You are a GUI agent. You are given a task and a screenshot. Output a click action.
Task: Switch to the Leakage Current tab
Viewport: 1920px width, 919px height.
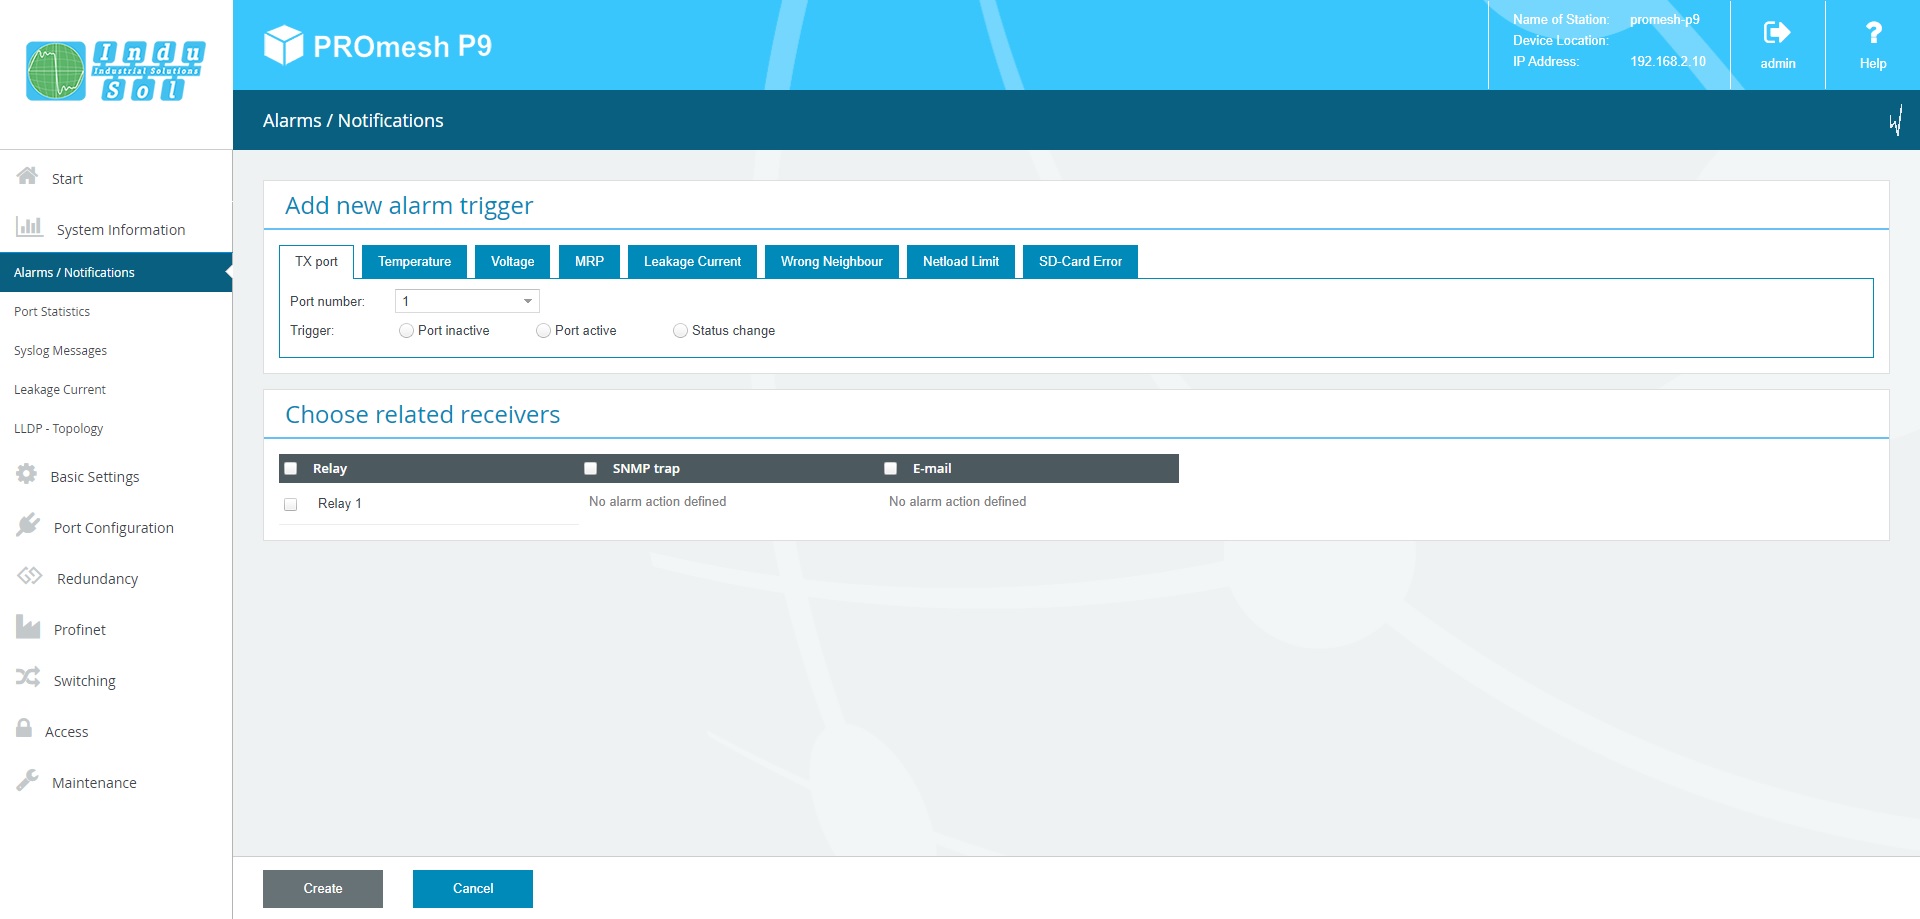(692, 262)
